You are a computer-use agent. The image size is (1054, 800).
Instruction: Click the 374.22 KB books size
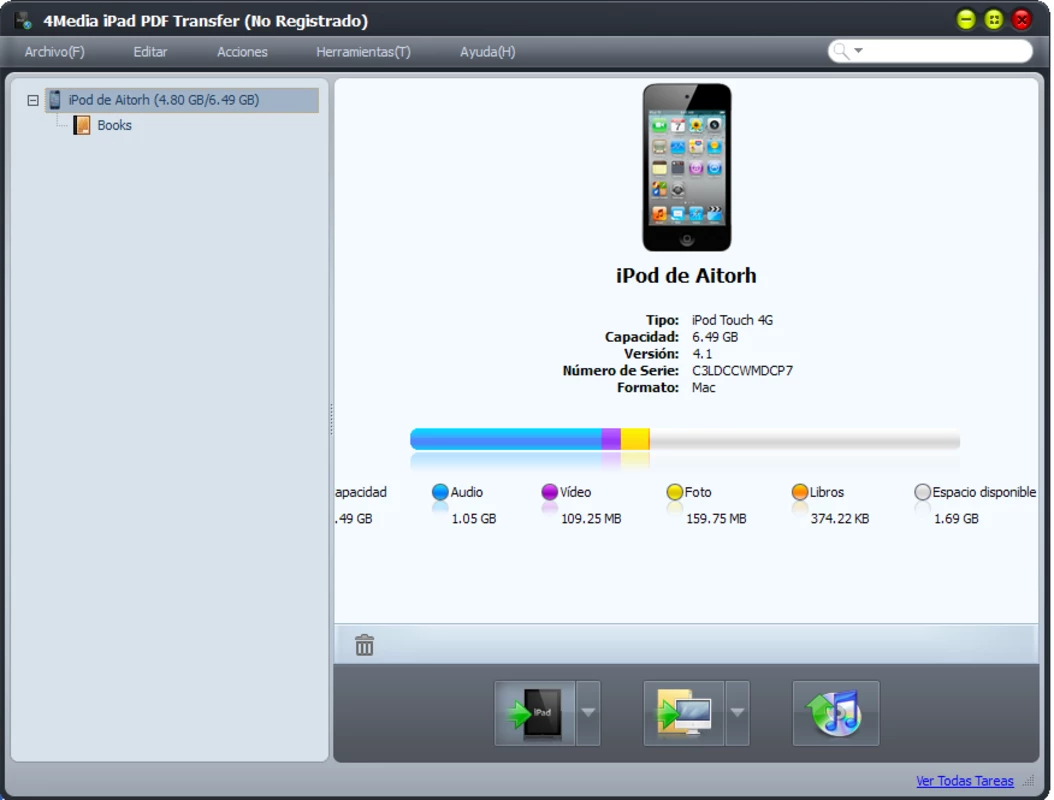point(840,519)
